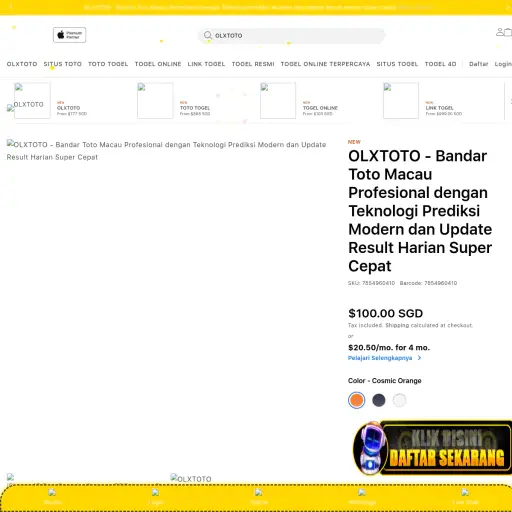
Task: Click the next arrow on announcement bar
Action: pyautogui.click(x=508, y=7)
